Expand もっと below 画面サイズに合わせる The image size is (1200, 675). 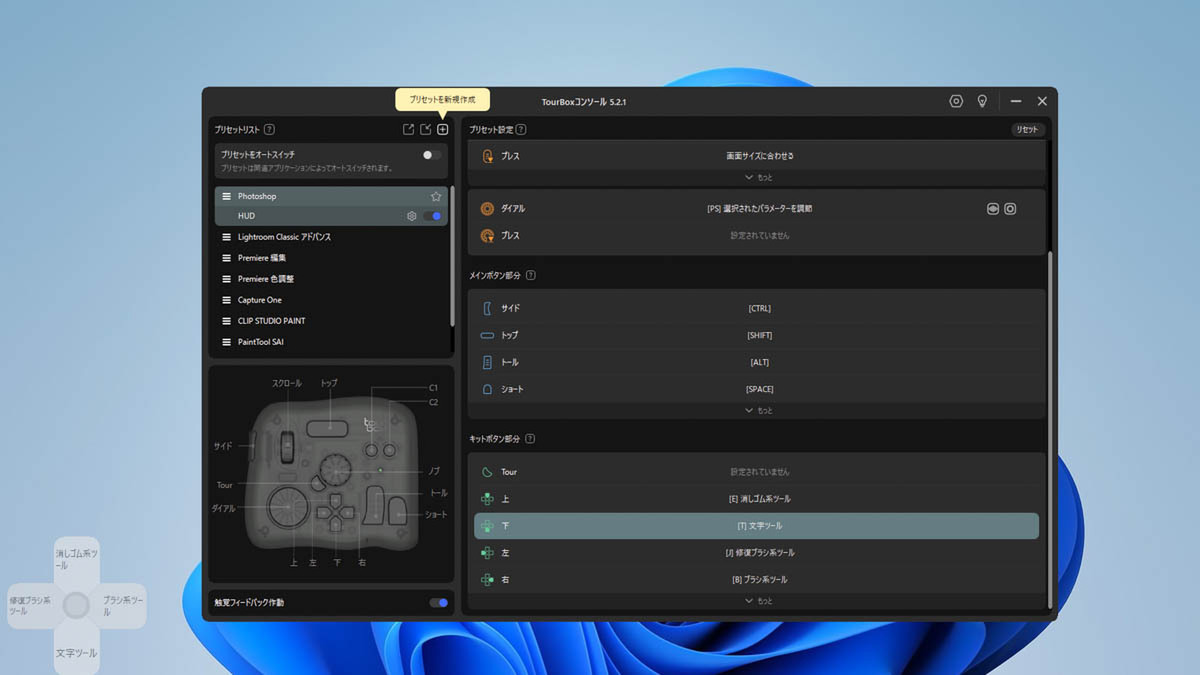point(758,178)
